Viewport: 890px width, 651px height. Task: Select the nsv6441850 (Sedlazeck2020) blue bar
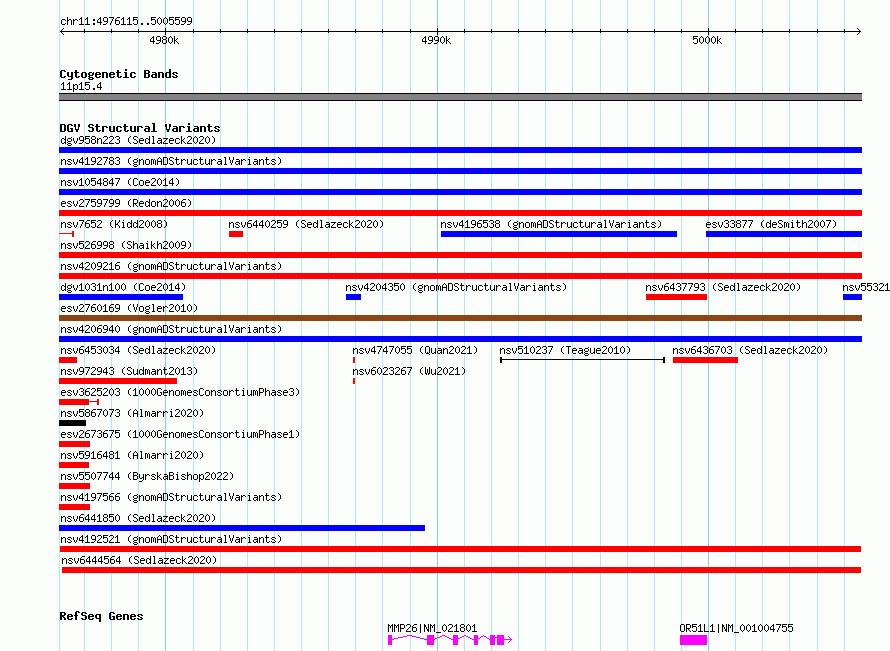point(242,528)
